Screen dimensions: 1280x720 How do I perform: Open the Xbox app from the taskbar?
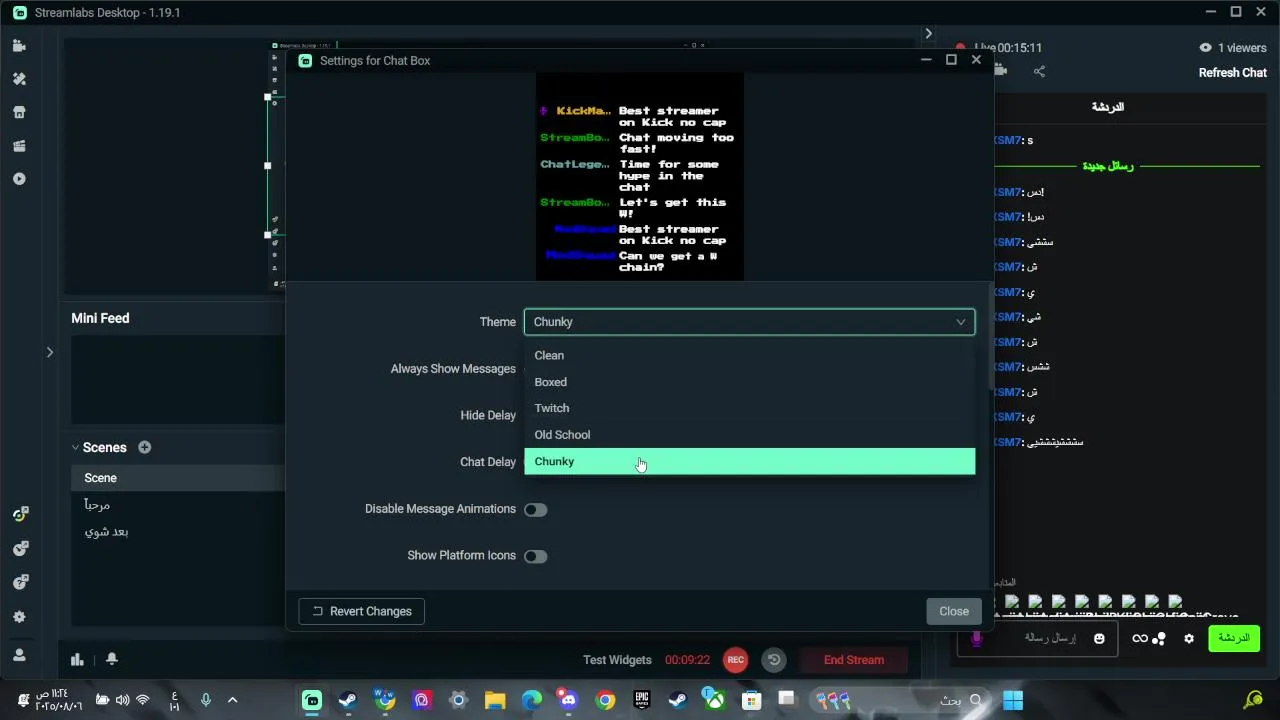coord(714,700)
